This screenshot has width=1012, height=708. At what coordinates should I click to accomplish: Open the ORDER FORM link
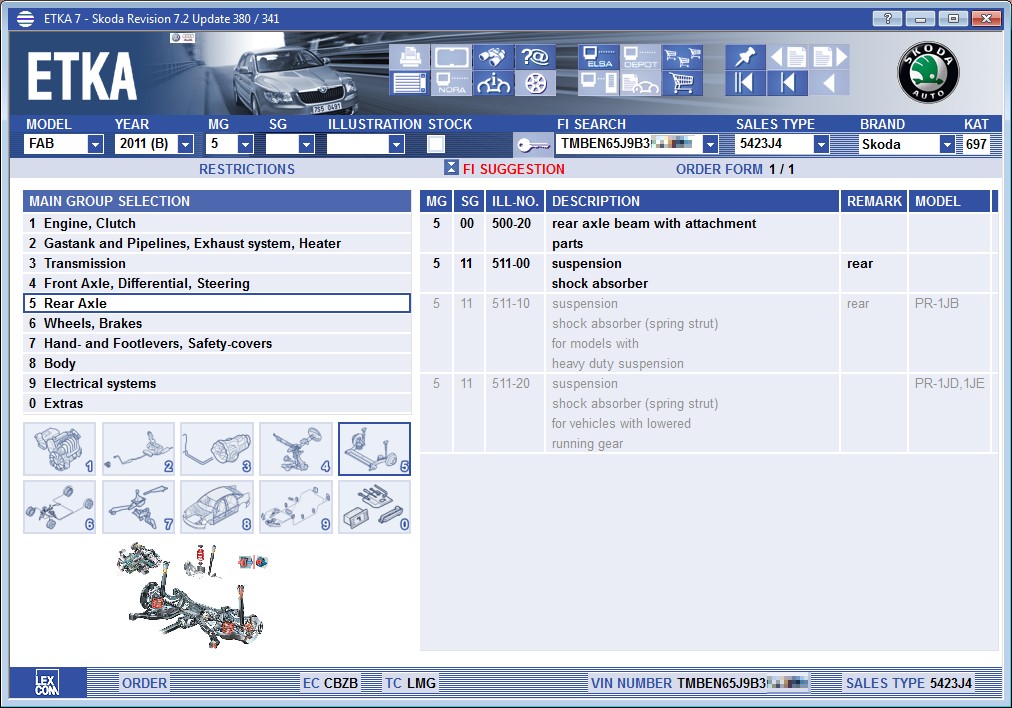click(x=719, y=169)
